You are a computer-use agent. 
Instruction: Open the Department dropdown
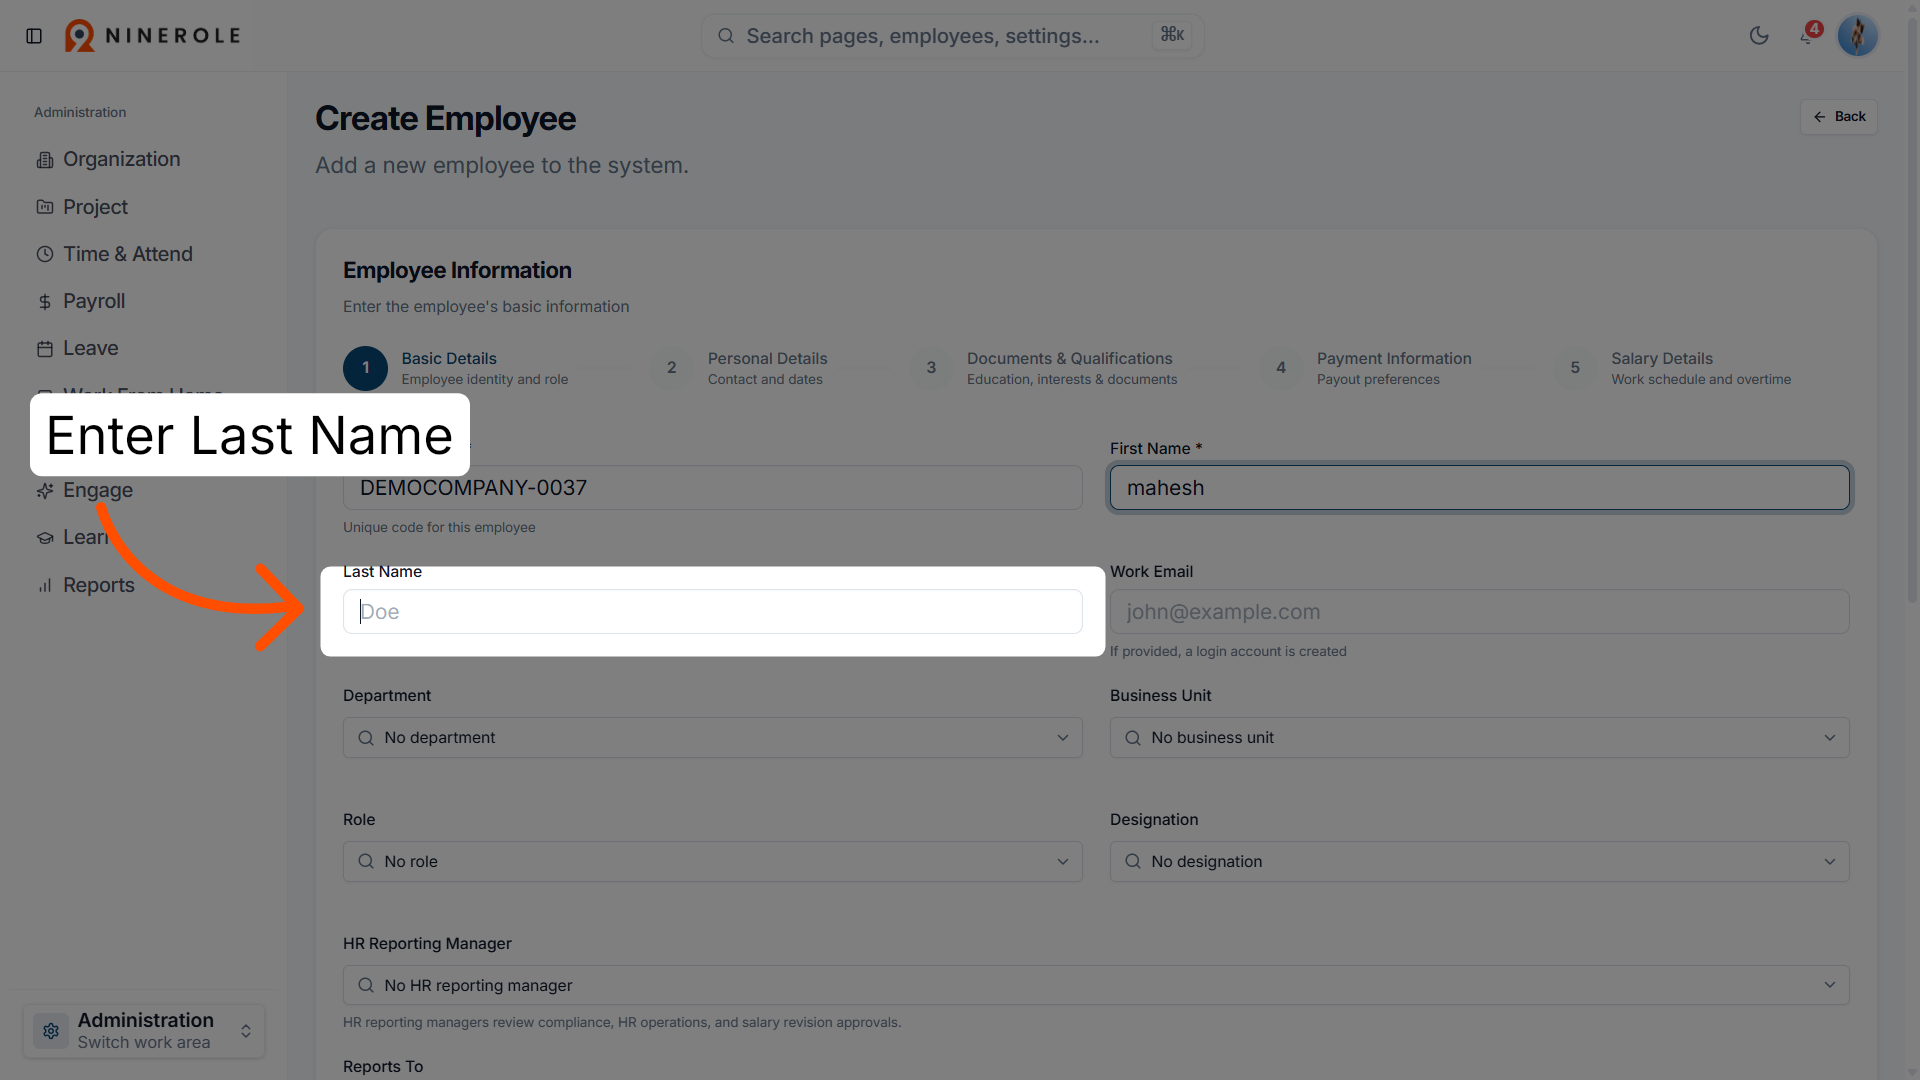[713, 738]
